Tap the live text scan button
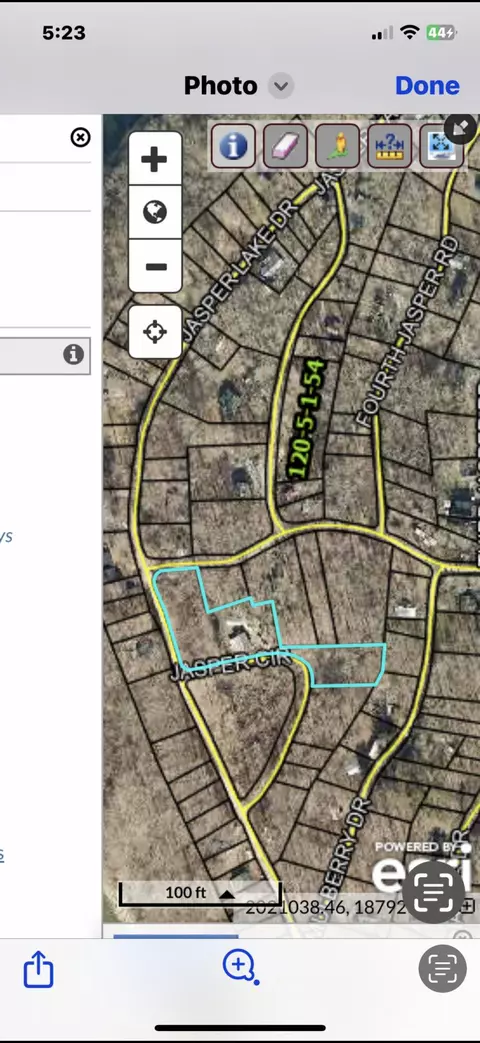Image resolution: width=480 pixels, height=1043 pixels. tap(442, 968)
